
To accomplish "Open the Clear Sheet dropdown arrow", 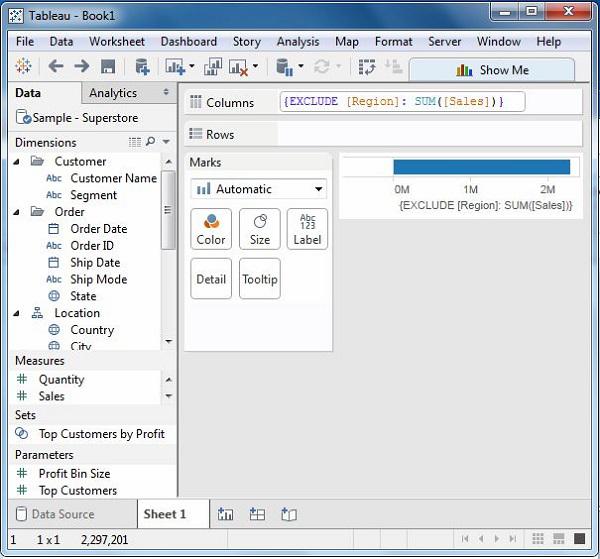I will (x=255, y=66).
